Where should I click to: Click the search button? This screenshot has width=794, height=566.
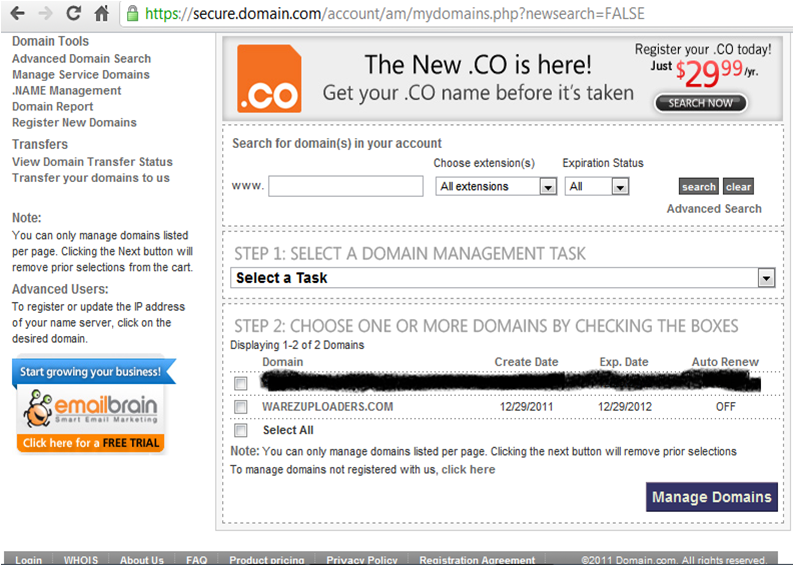point(698,187)
